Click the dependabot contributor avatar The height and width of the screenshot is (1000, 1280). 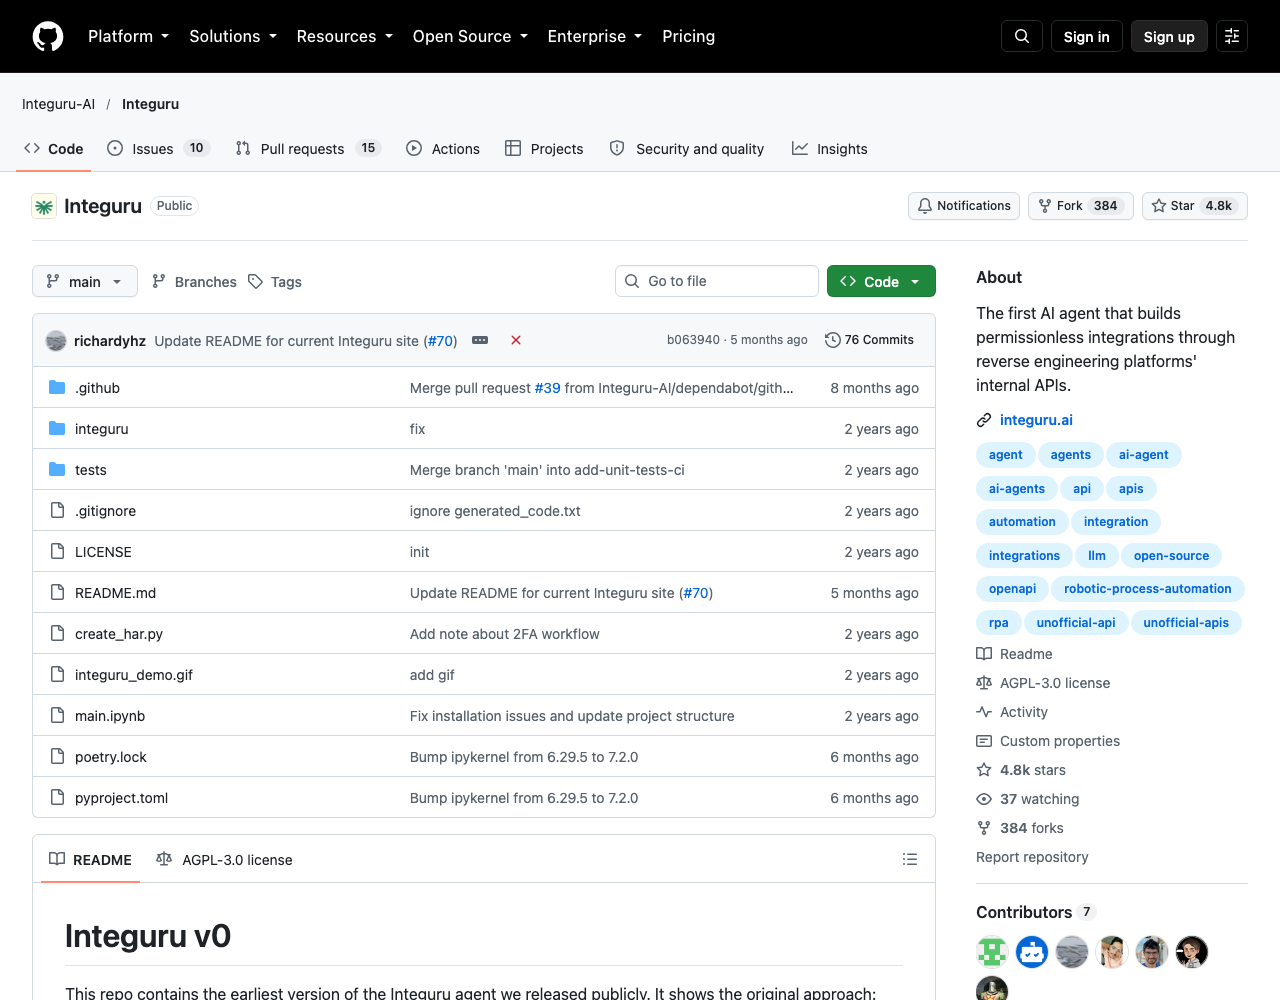(1032, 952)
